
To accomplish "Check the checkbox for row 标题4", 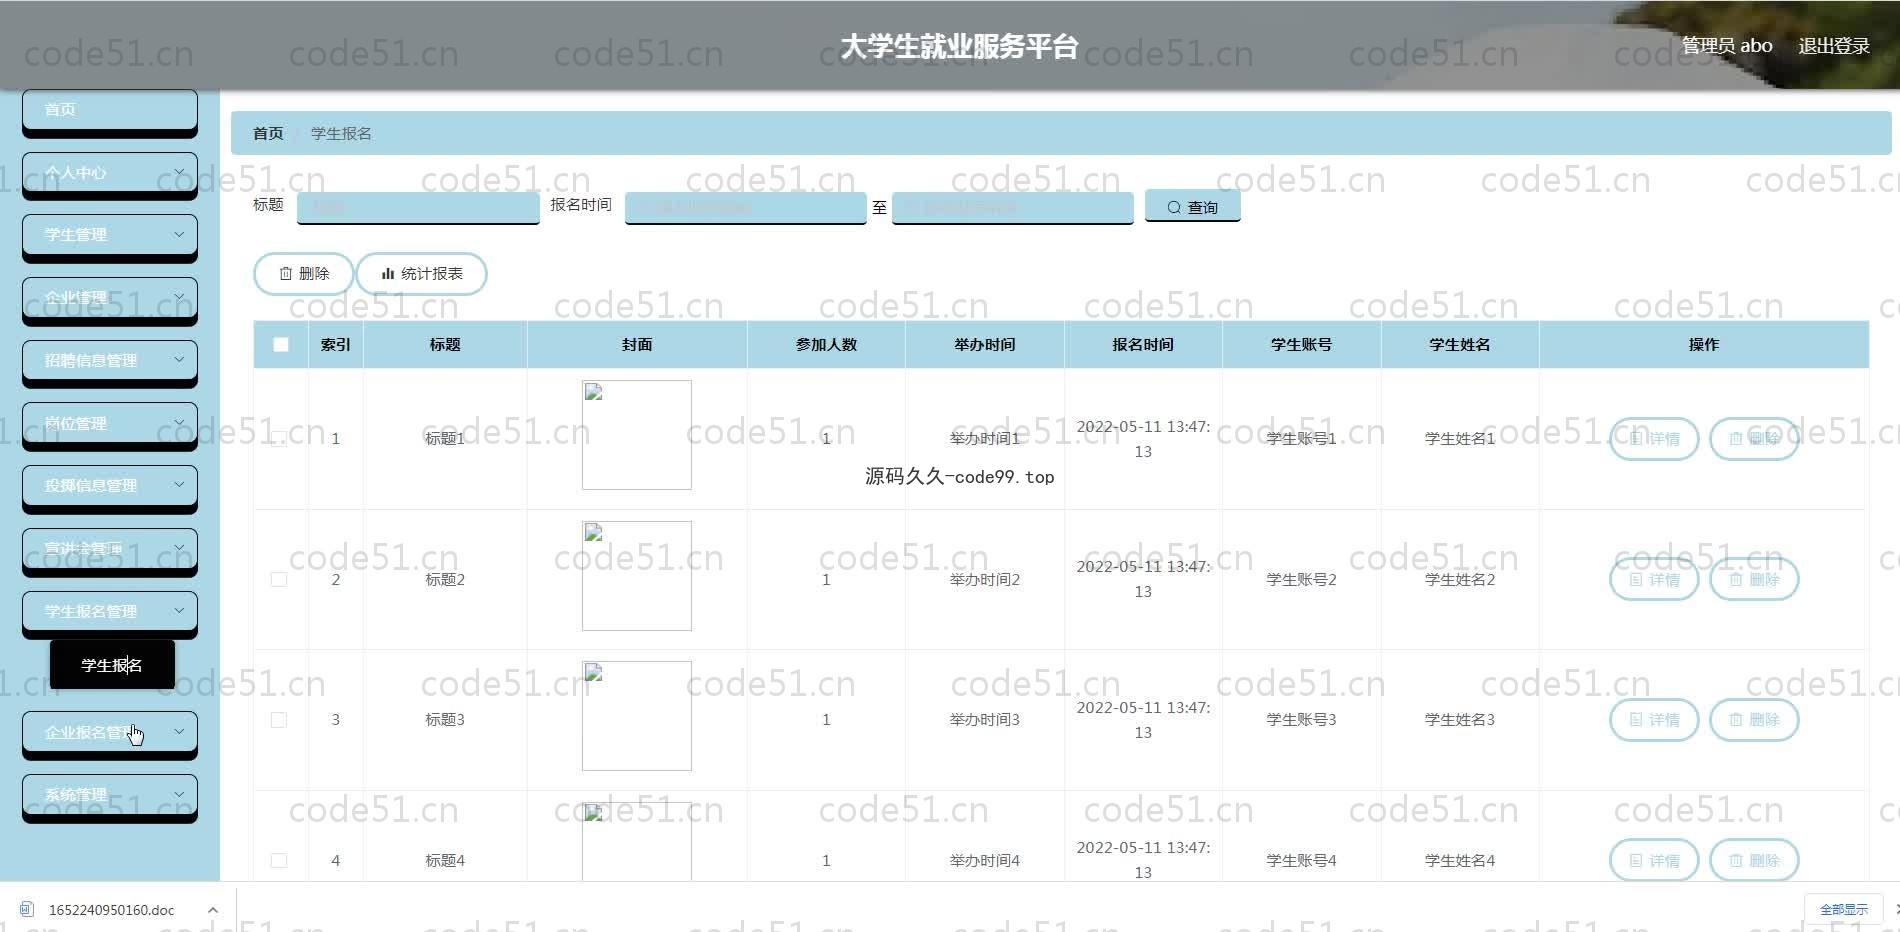I will point(279,861).
